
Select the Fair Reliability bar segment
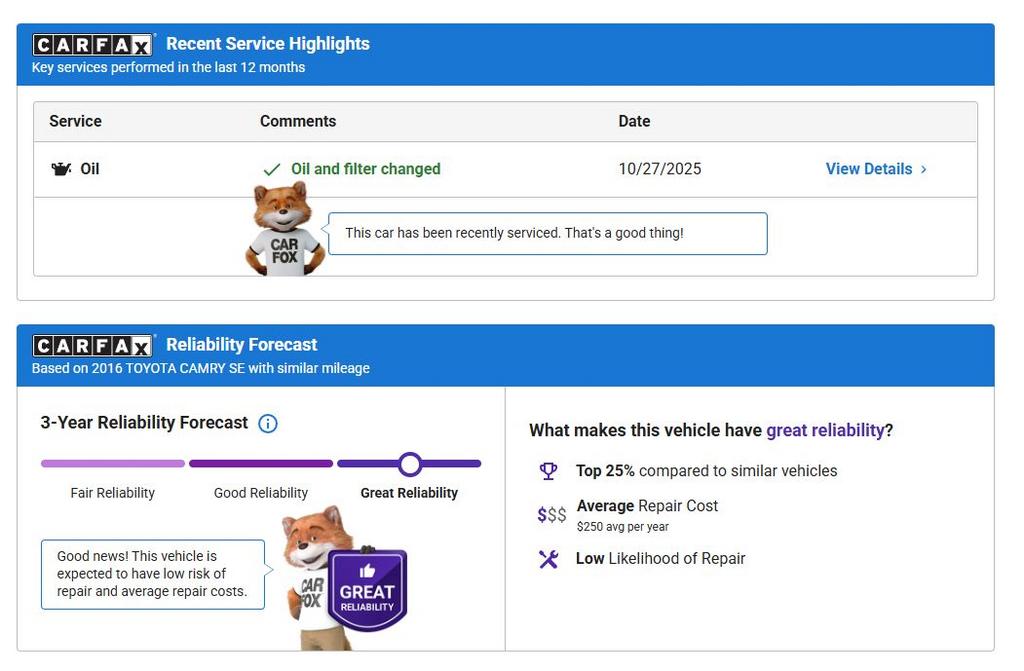tap(113, 464)
